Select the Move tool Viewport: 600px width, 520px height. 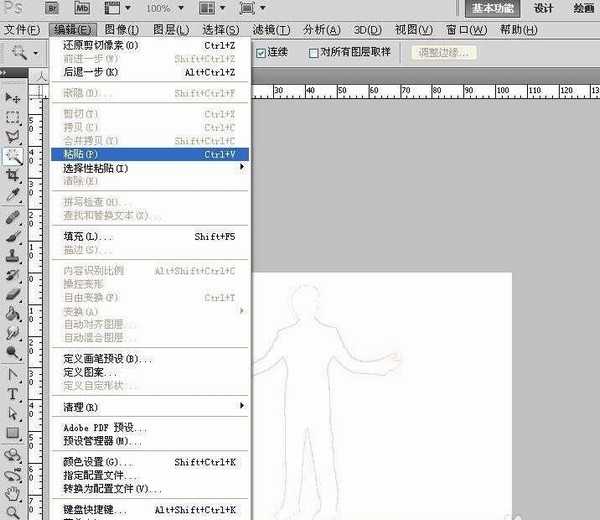tap(12, 98)
